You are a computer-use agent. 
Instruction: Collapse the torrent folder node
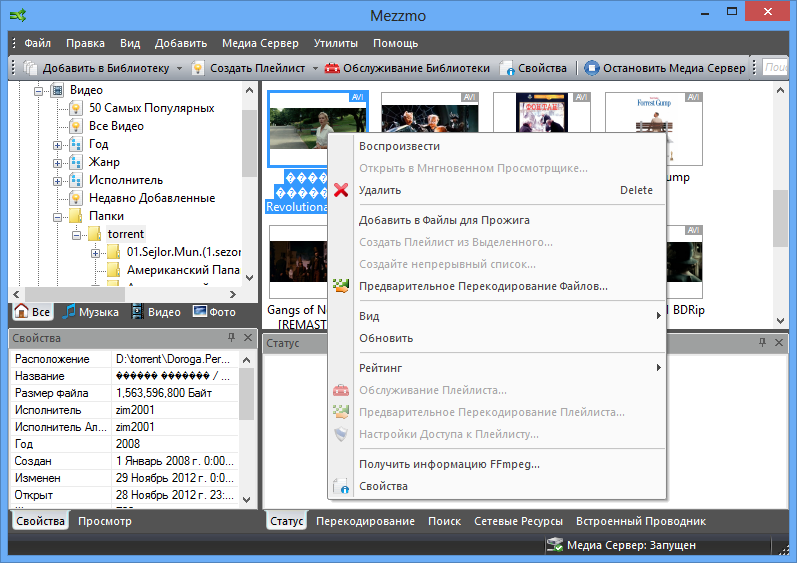77,234
